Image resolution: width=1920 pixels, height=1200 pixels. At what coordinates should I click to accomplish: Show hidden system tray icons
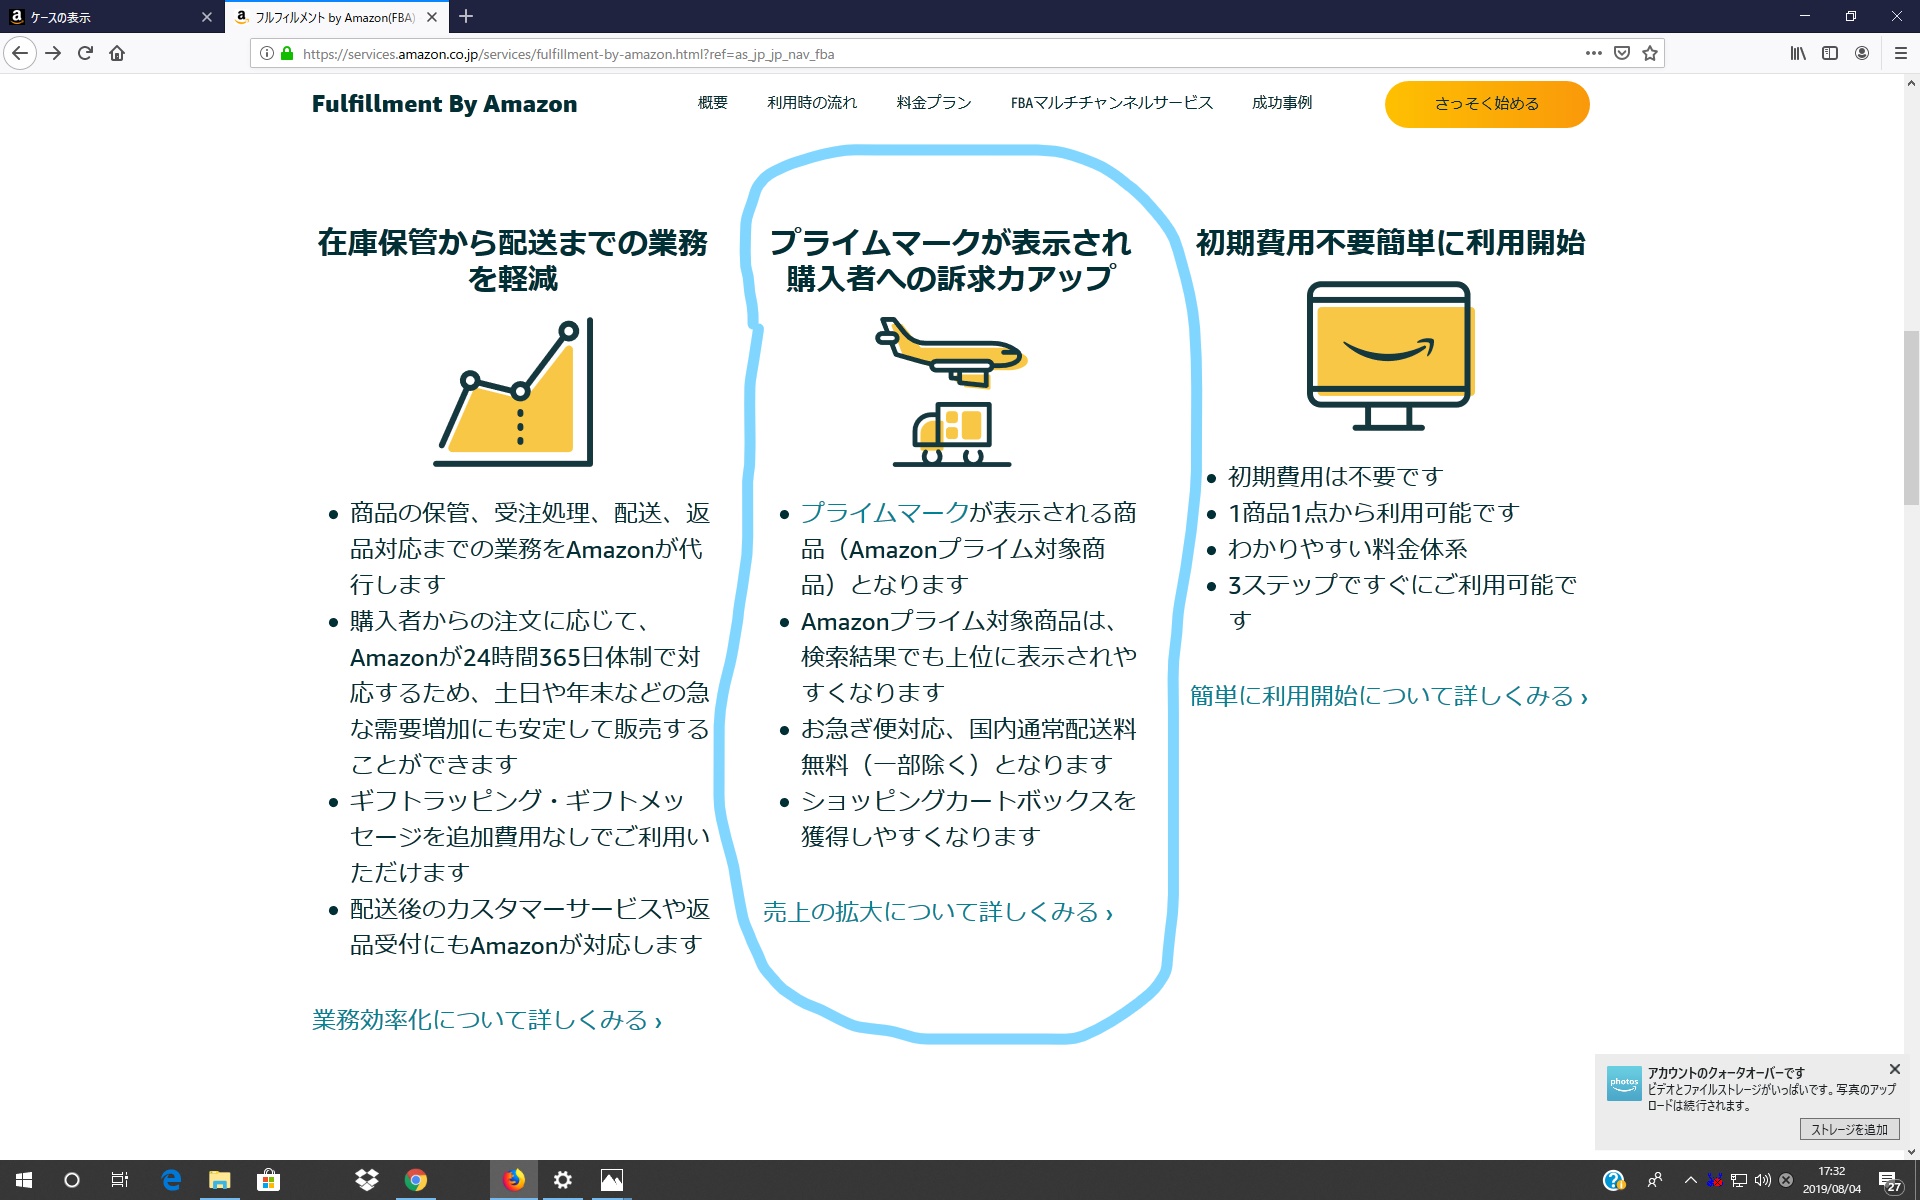1691,1180
